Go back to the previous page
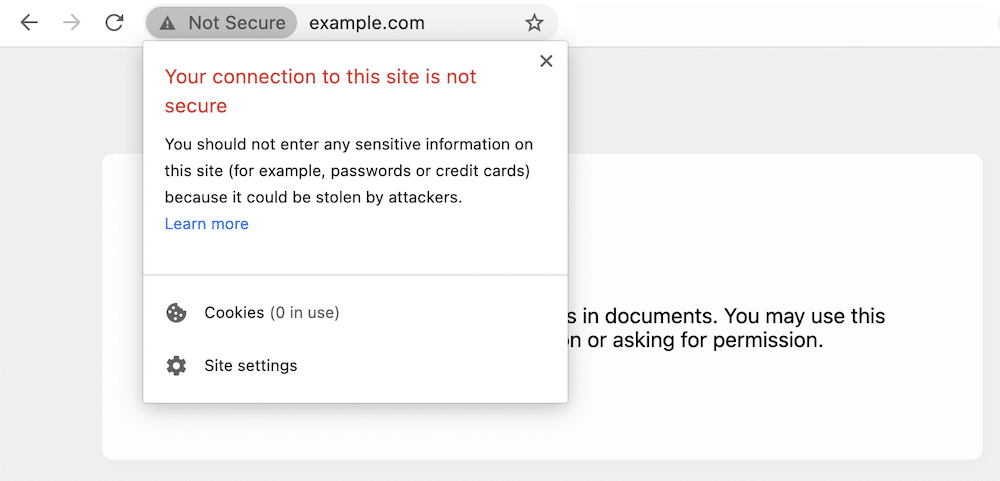The width and height of the screenshot is (1000, 481). click(x=29, y=23)
